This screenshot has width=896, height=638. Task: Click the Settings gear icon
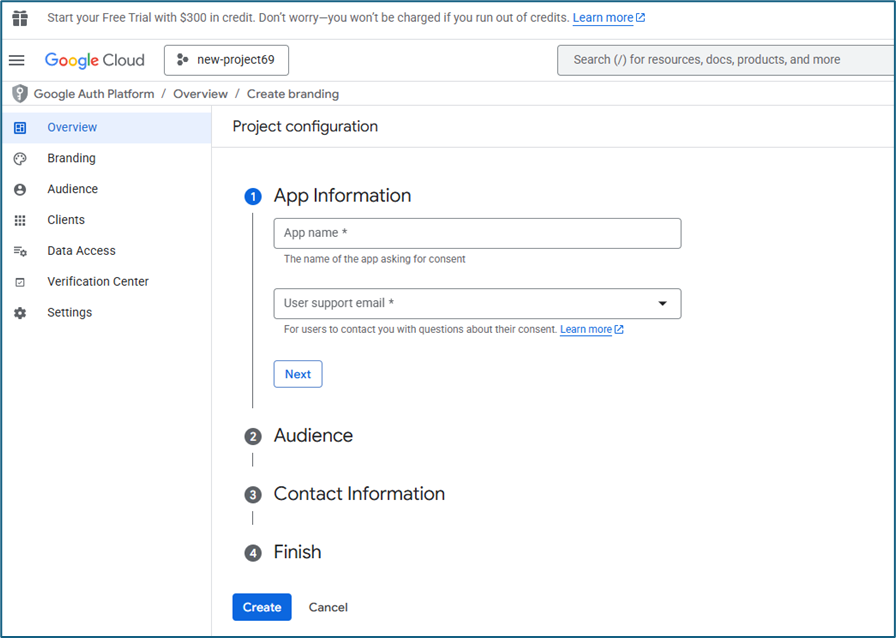pyautogui.click(x=20, y=313)
